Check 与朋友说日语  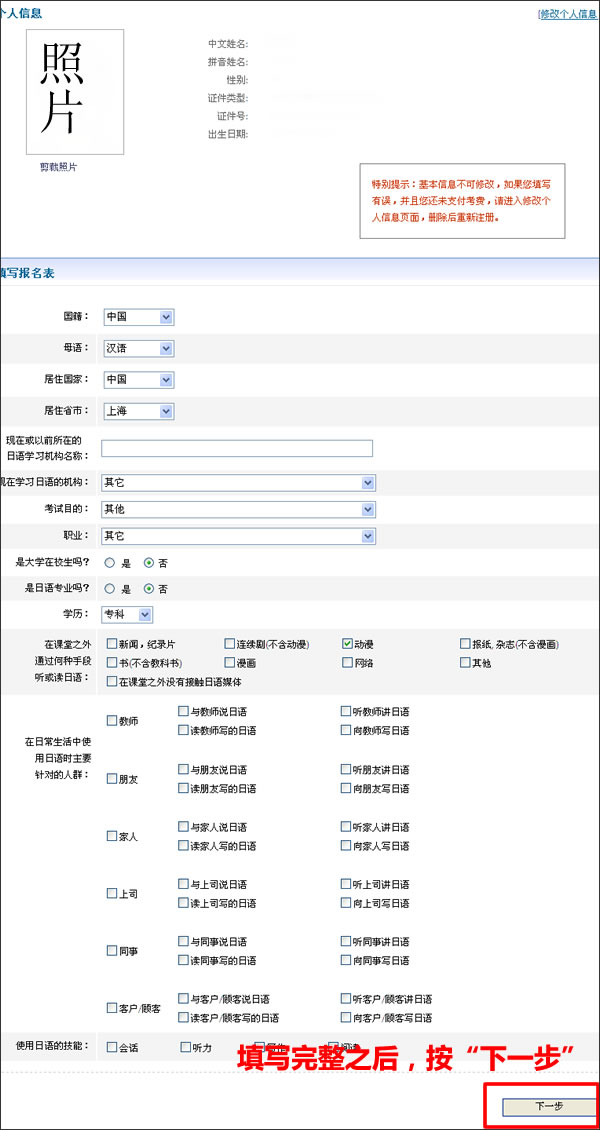[x=183, y=769]
